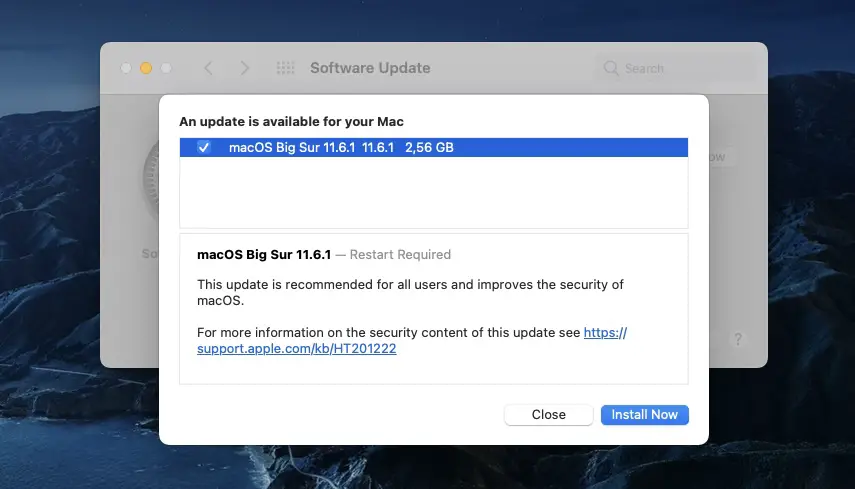Uncheck the macOS Big Sur 11.6.1 checkbox
The image size is (855, 489).
point(204,148)
